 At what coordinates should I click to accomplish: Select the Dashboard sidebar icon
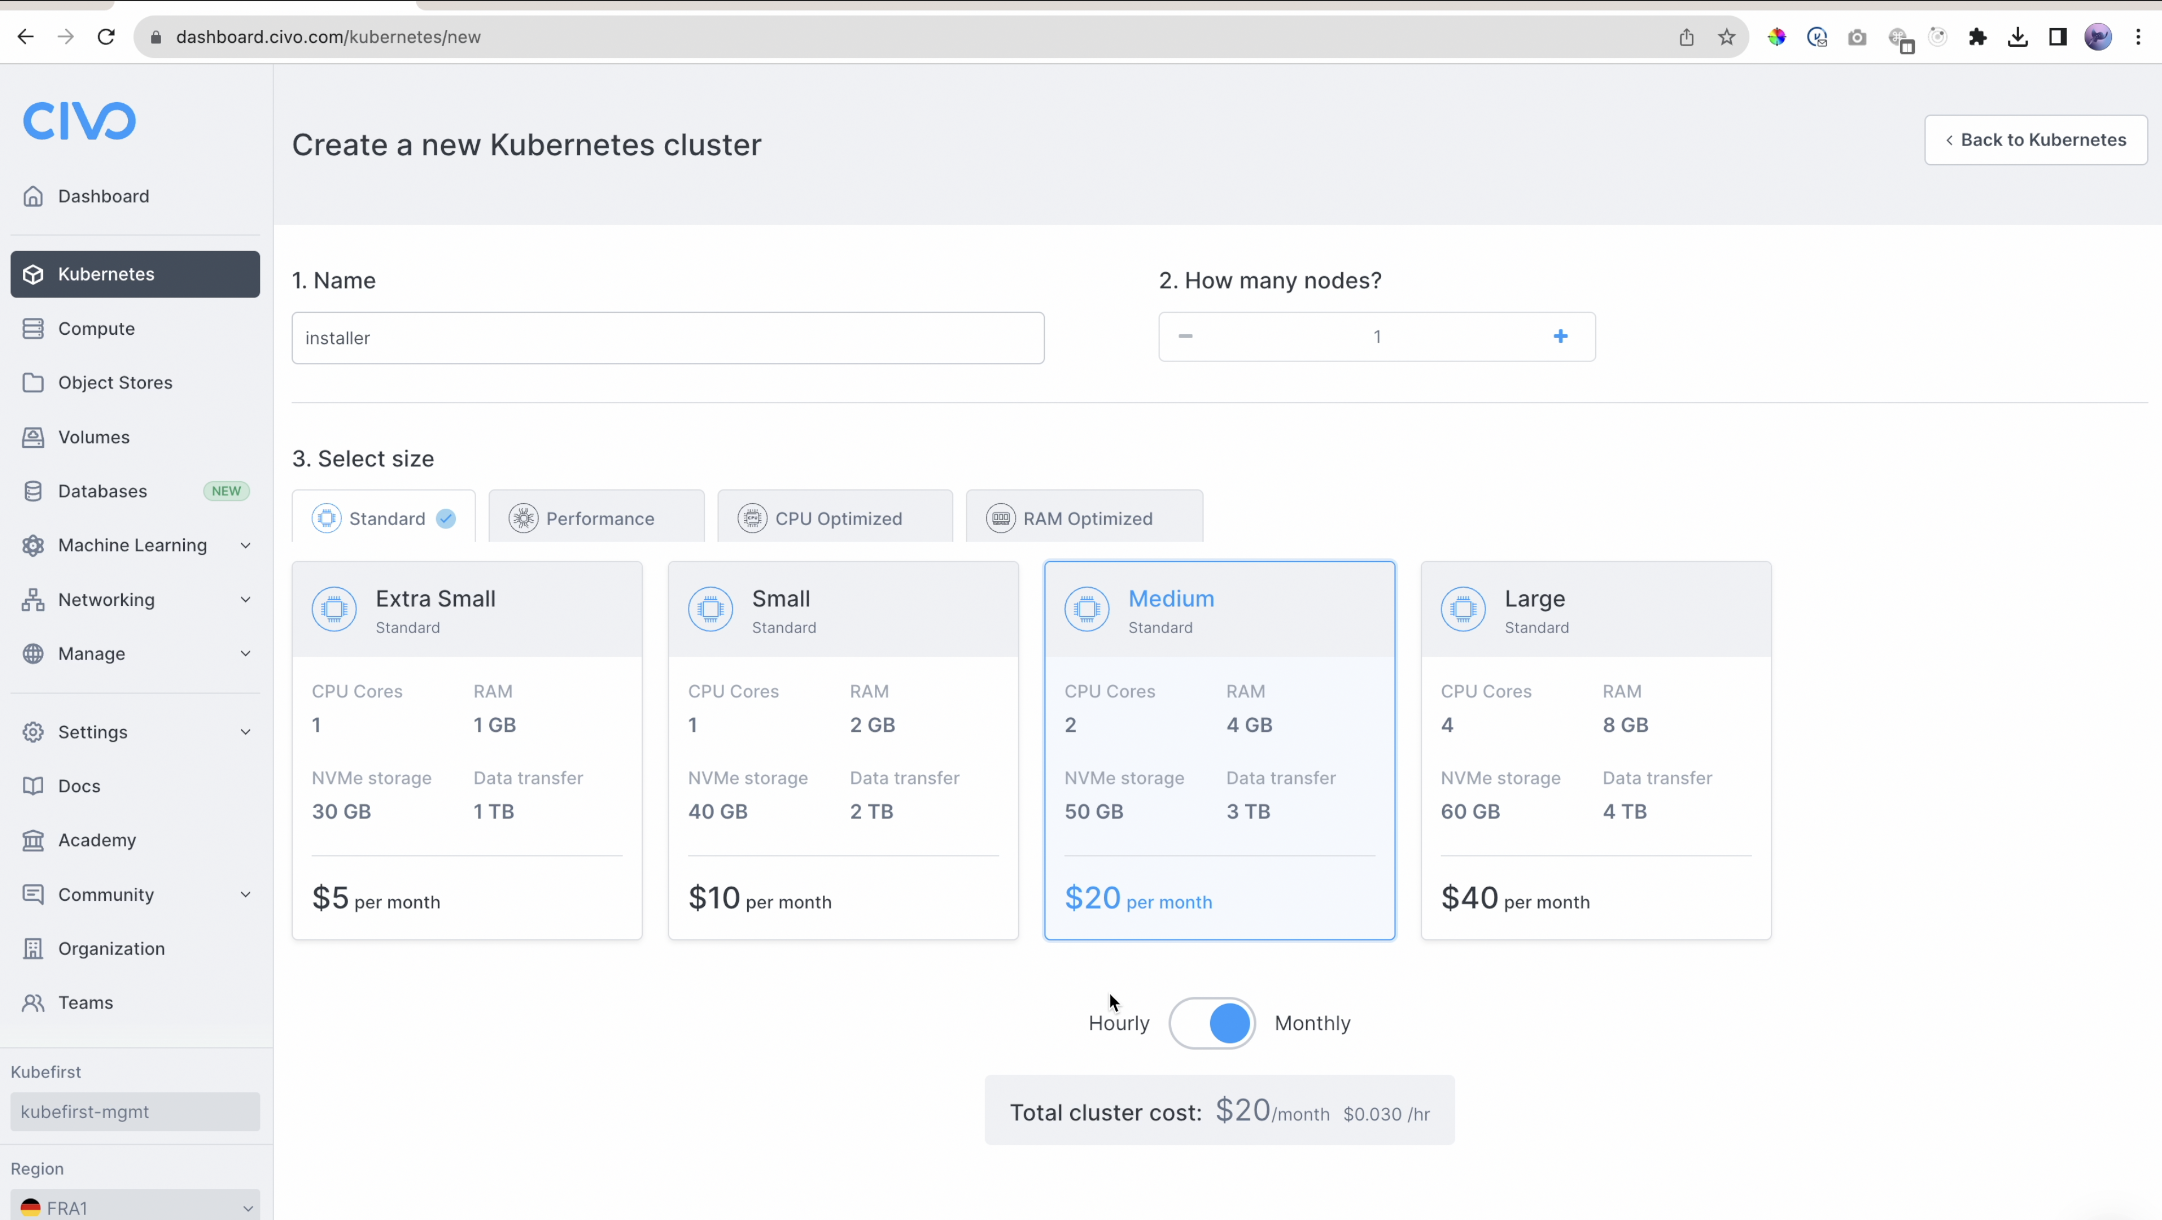[33, 194]
